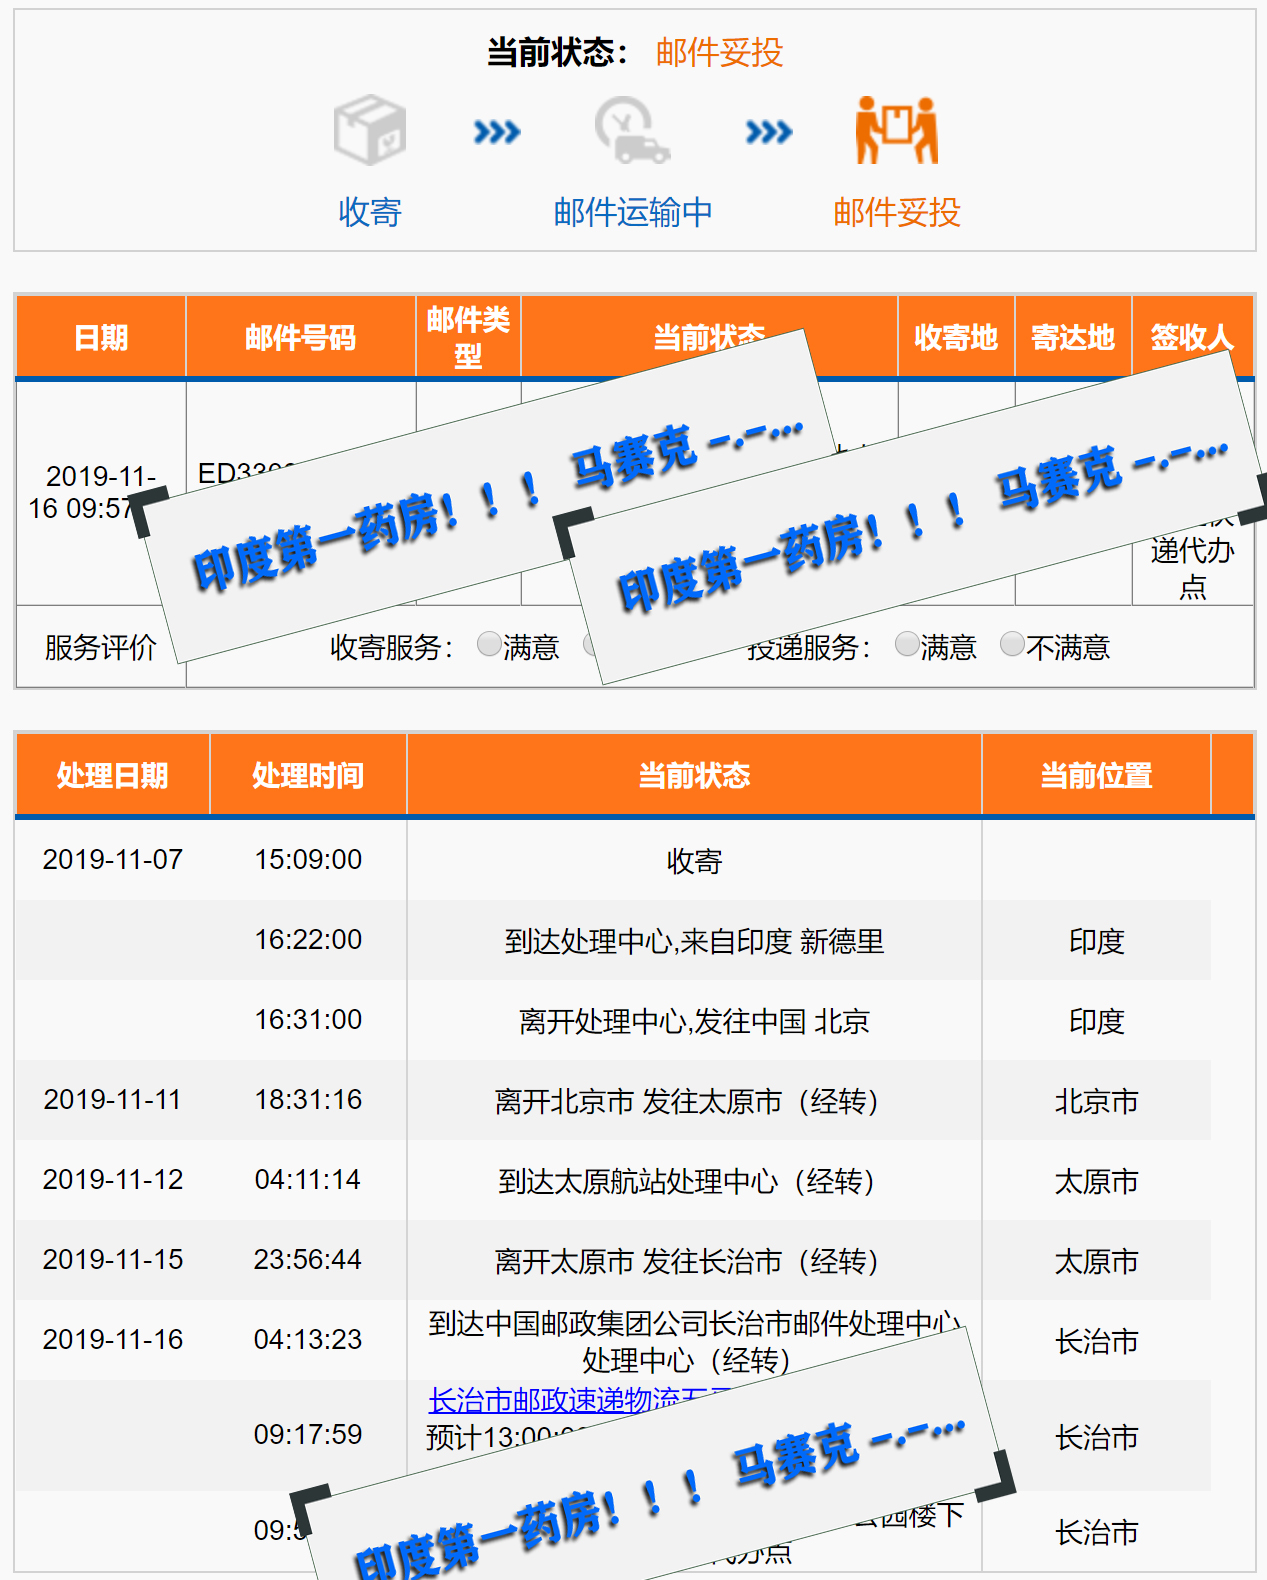Select 不满意 for 投递服务
Viewport: 1267px width, 1580px height.
point(1012,645)
